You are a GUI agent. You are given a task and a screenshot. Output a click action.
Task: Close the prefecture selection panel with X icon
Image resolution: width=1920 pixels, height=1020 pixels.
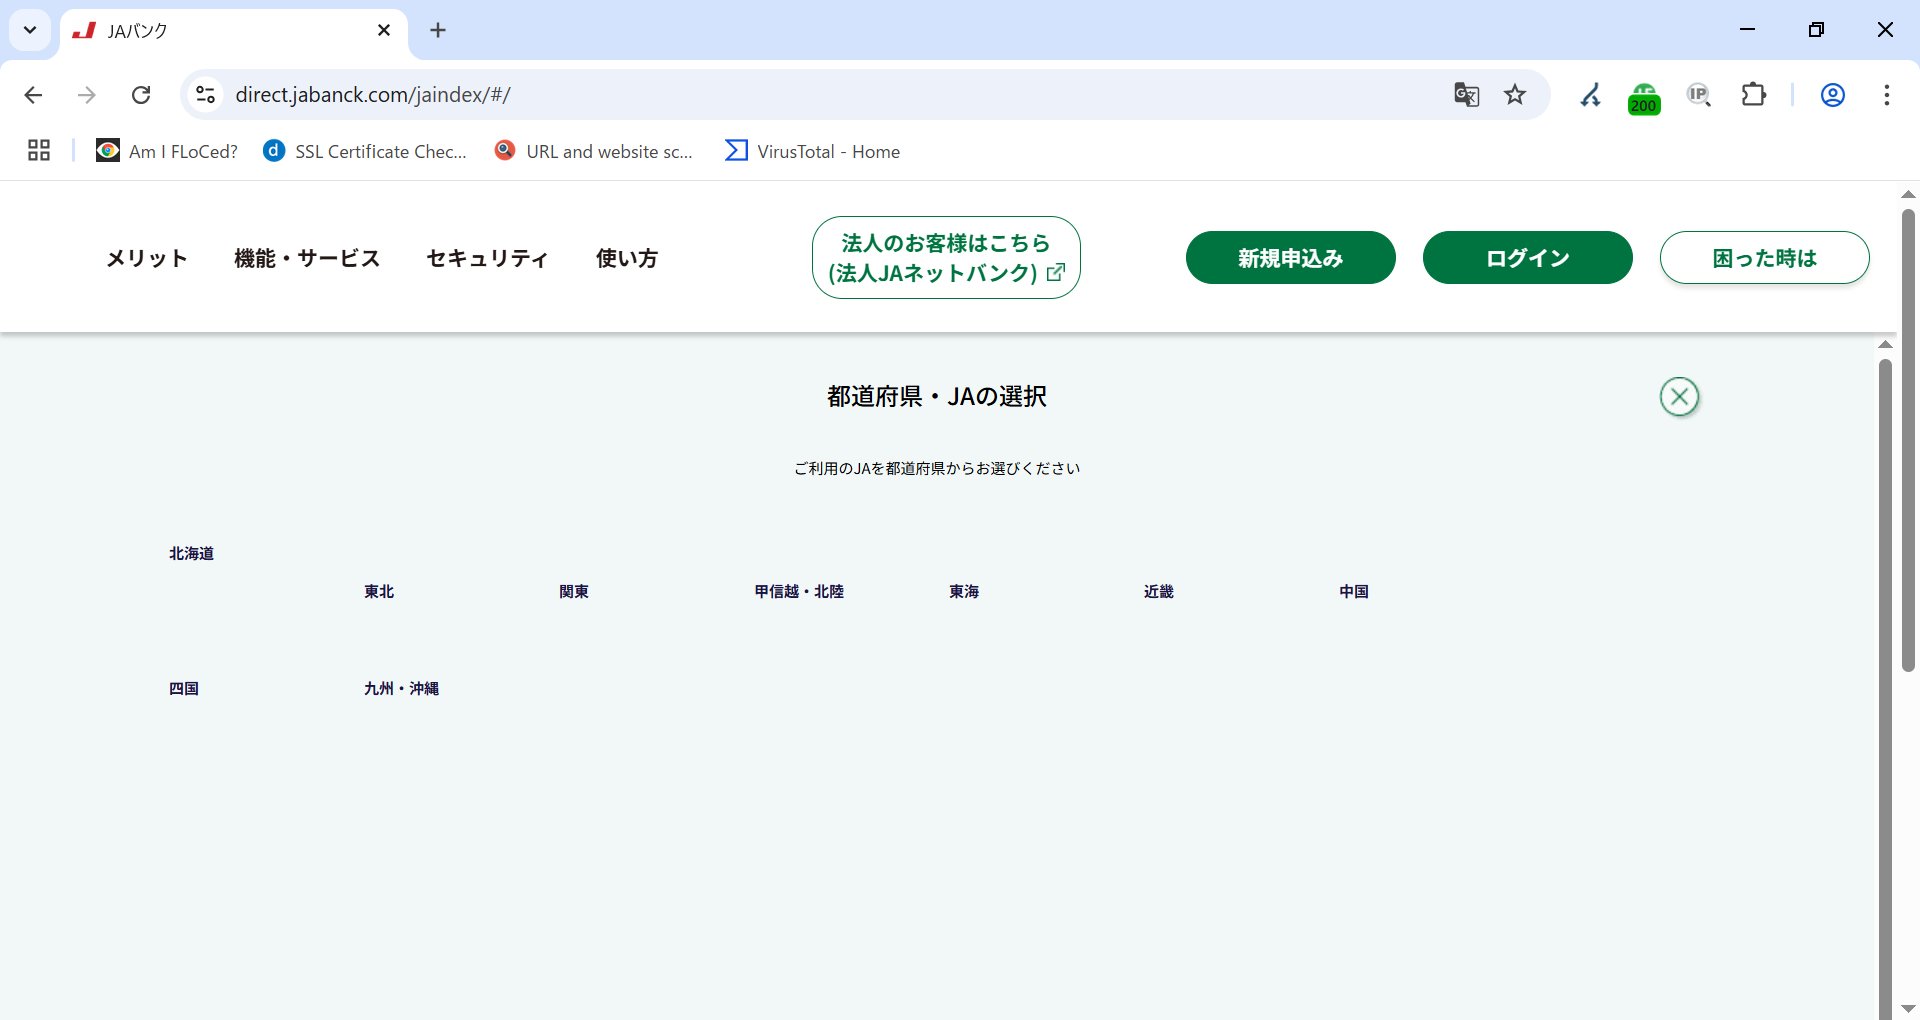tap(1679, 397)
